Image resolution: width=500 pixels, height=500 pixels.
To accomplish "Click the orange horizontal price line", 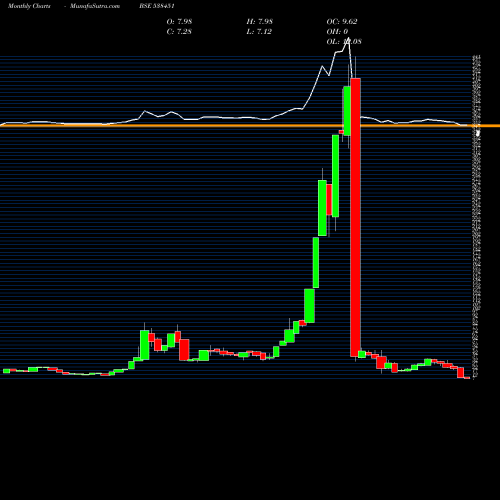I will 250,126.
